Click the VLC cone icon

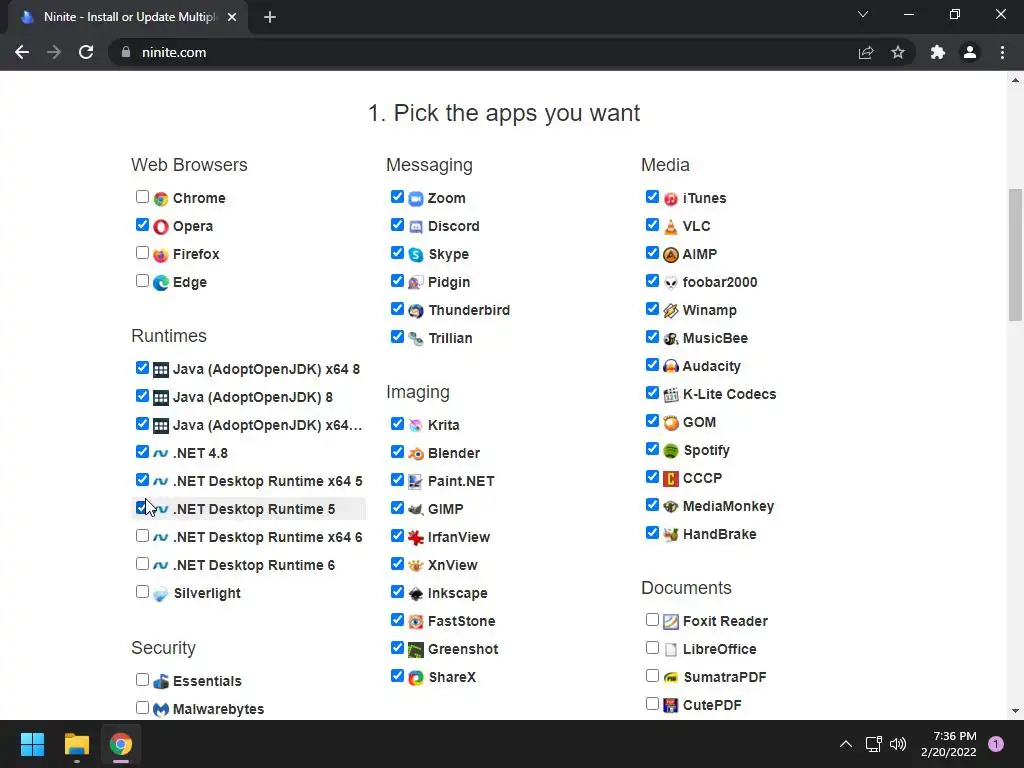tap(671, 227)
